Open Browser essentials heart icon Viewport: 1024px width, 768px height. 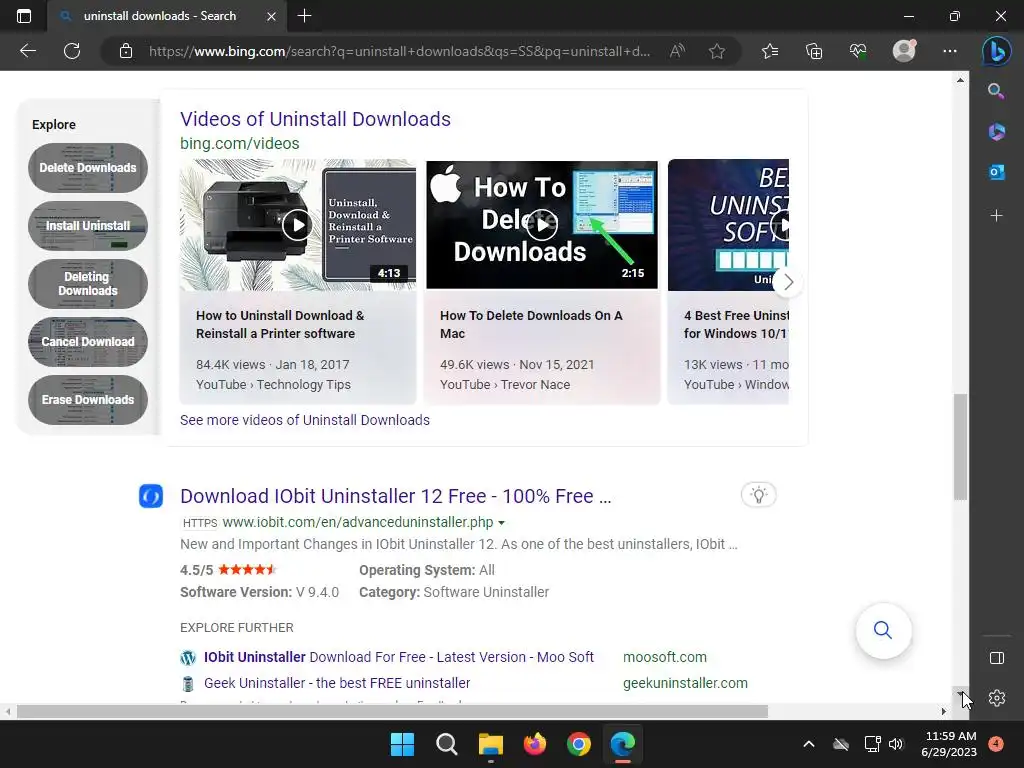(x=858, y=51)
